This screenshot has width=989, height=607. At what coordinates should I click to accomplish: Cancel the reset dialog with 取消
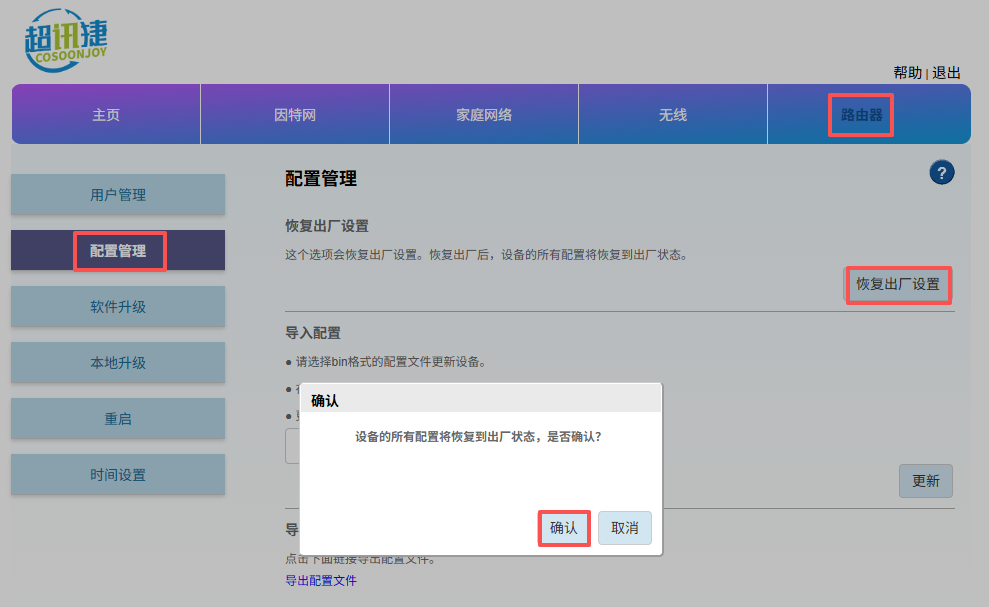pyautogui.click(x=624, y=528)
